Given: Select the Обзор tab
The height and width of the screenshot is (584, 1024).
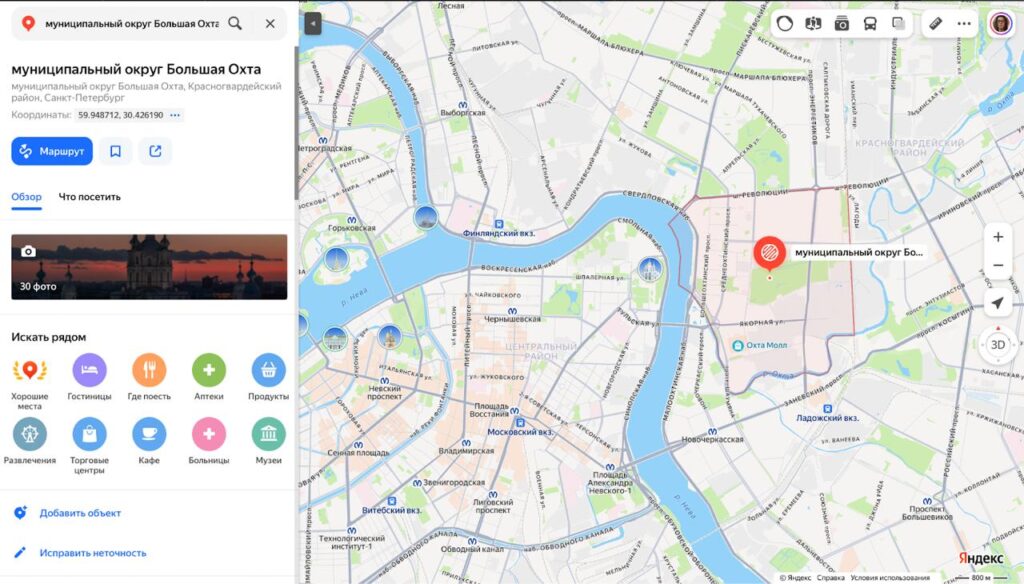Looking at the screenshot, I should point(26,197).
